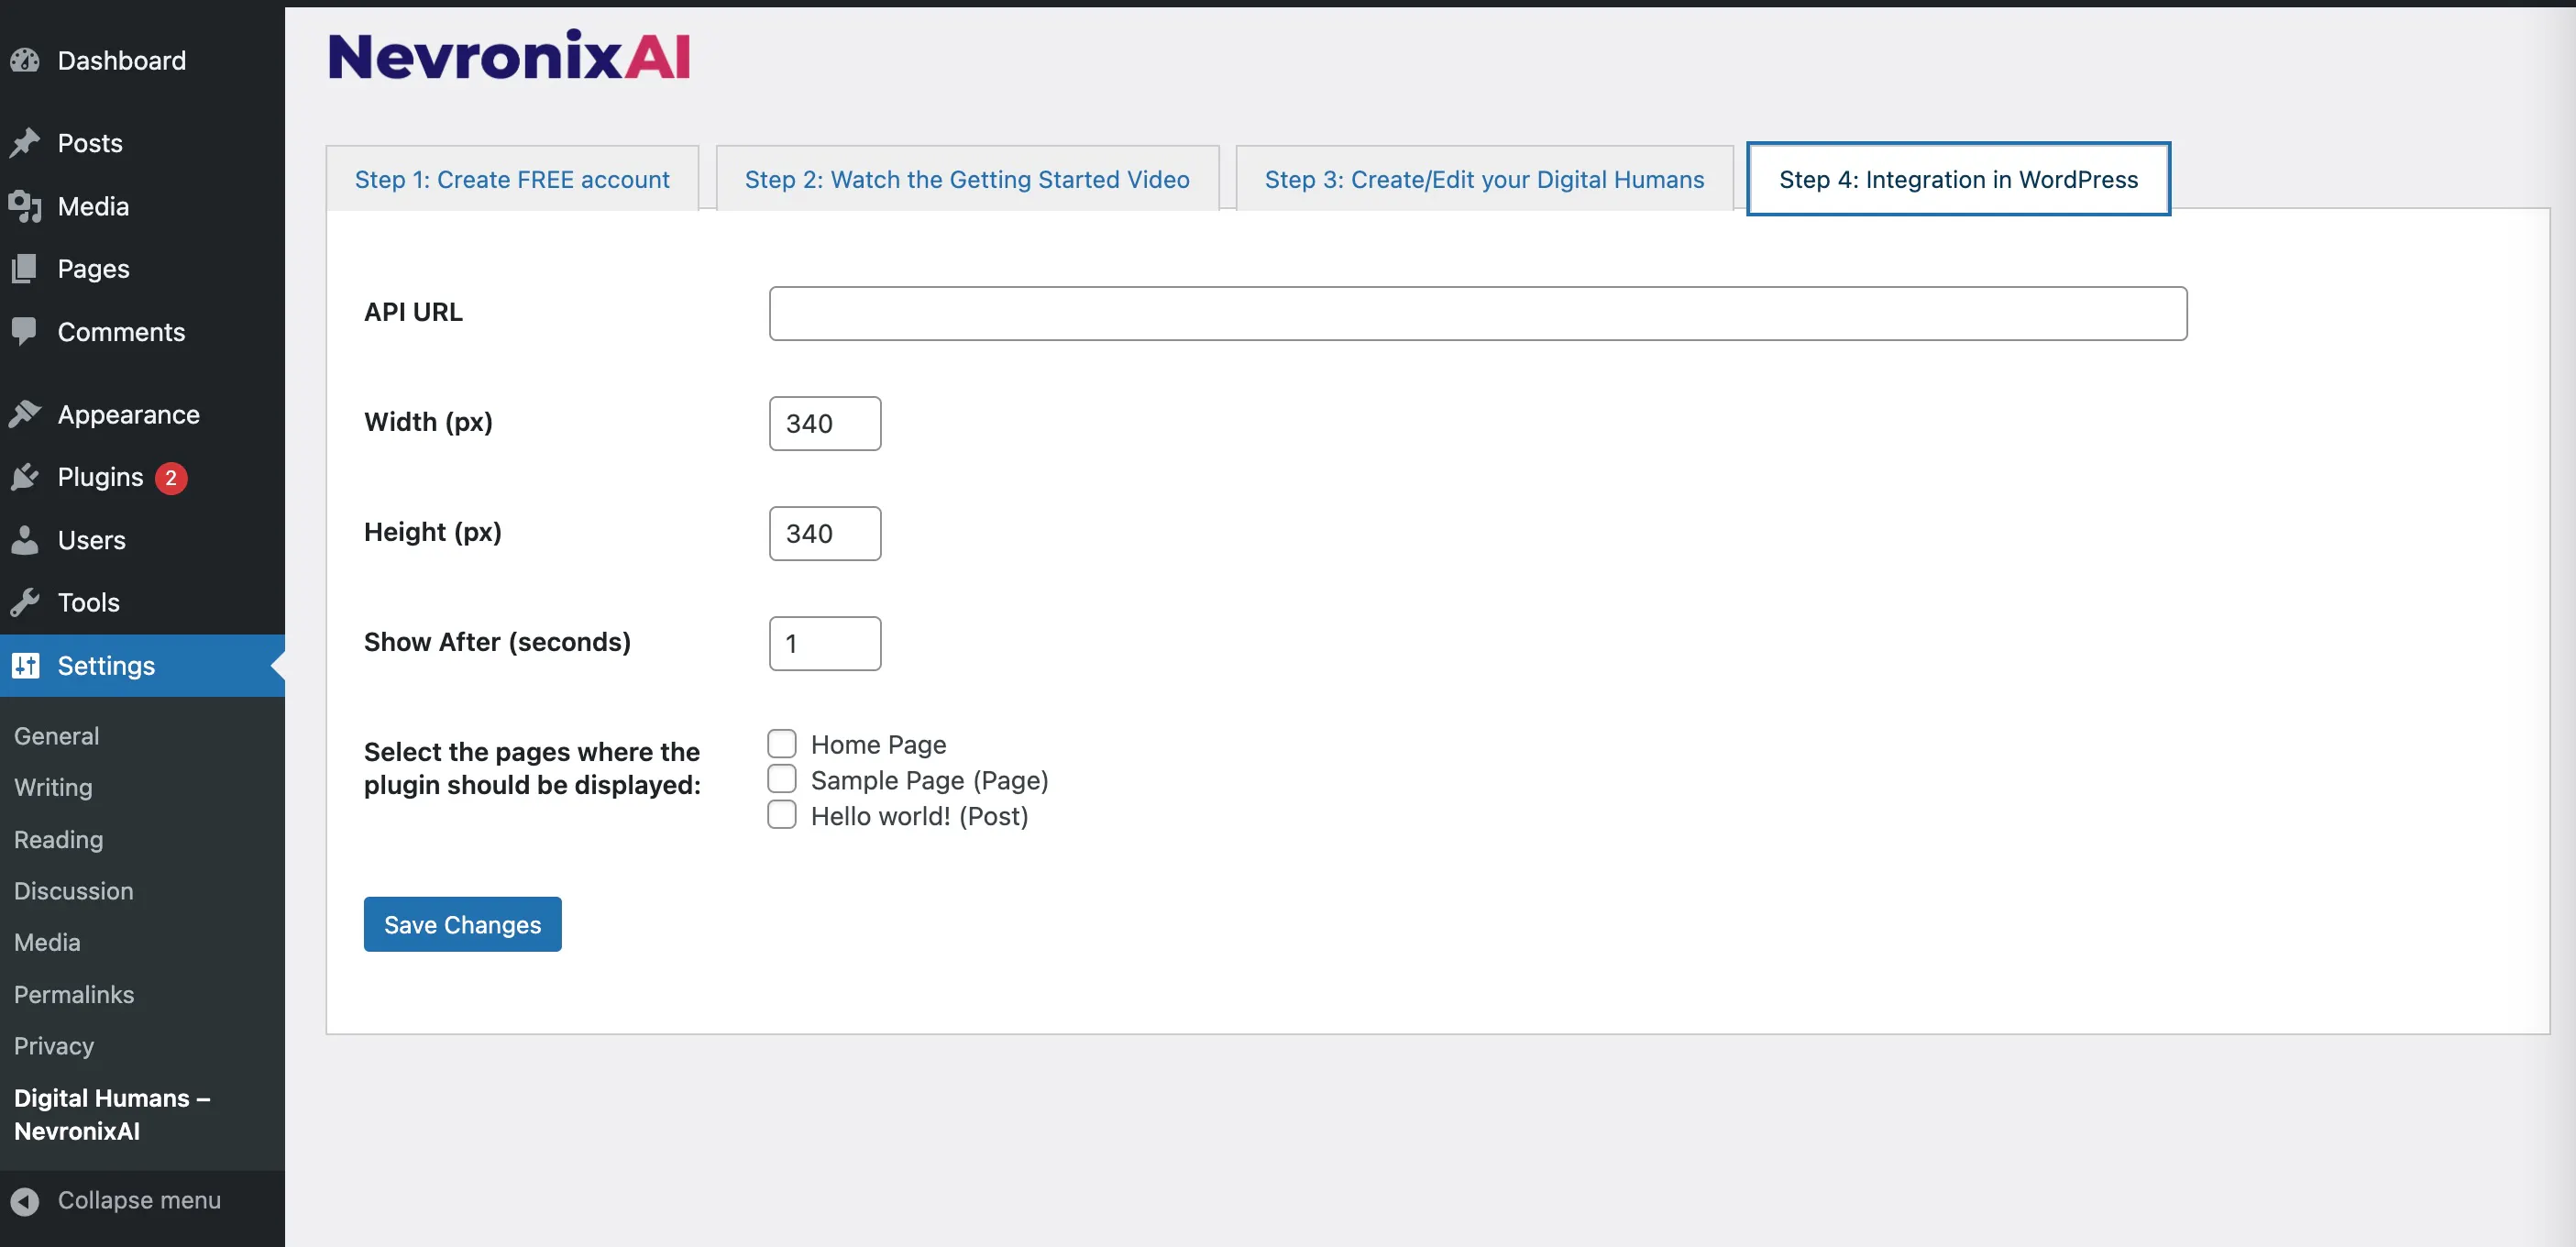Click the Show After (seconds) input field
Viewport: 2576px width, 1247px height.
(x=825, y=643)
